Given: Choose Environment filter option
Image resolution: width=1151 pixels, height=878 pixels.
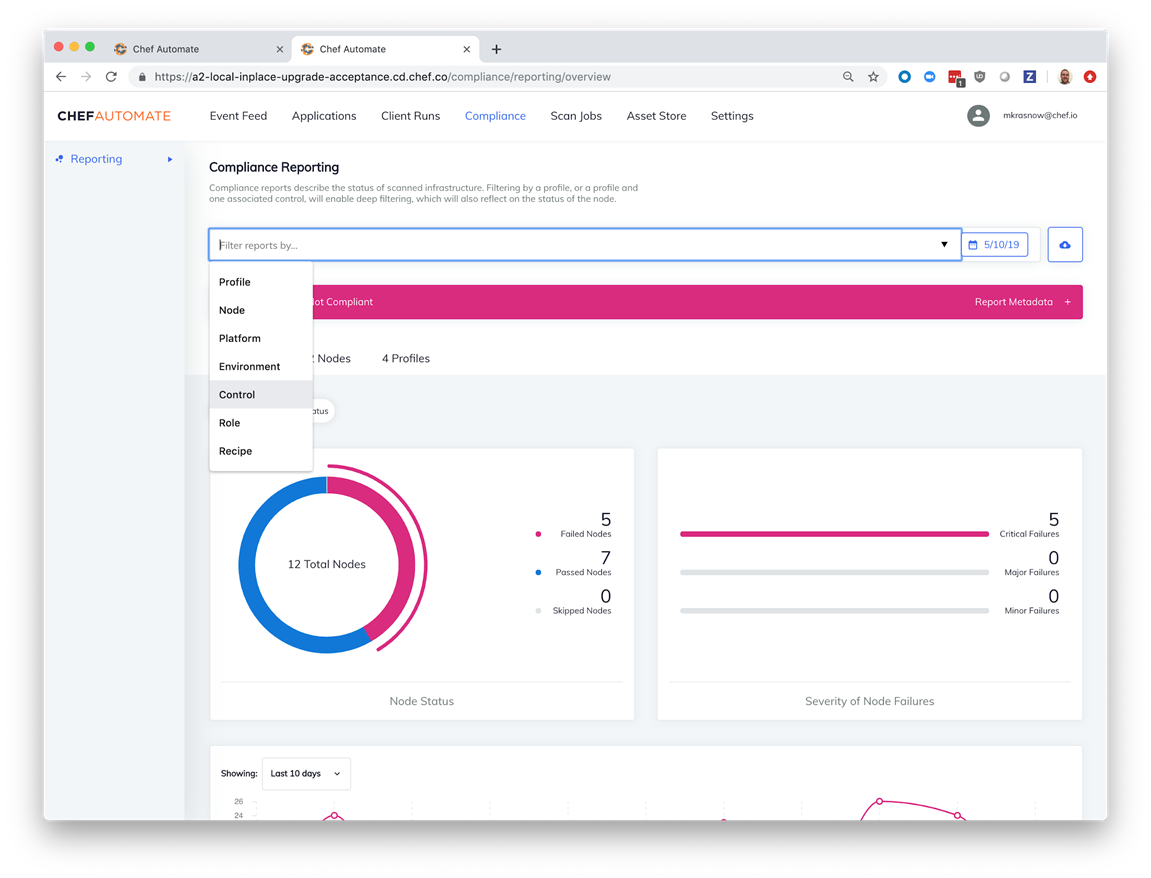Looking at the screenshot, I should pyautogui.click(x=249, y=367).
